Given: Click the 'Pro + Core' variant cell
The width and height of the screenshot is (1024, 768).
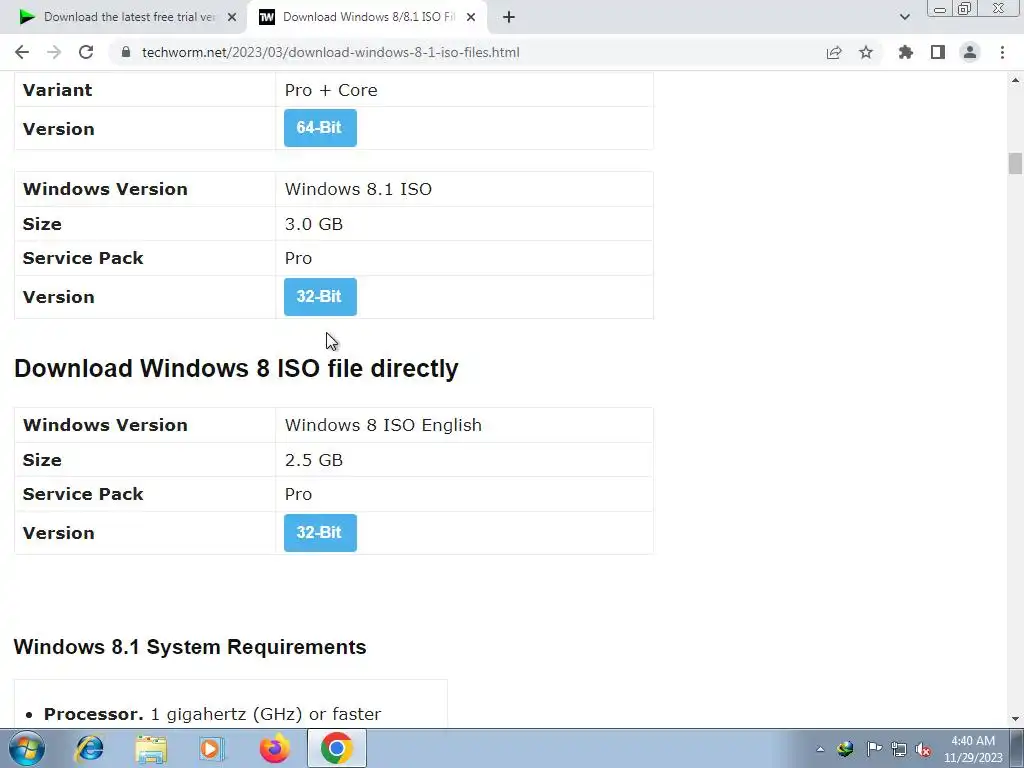Looking at the screenshot, I should [x=464, y=90].
